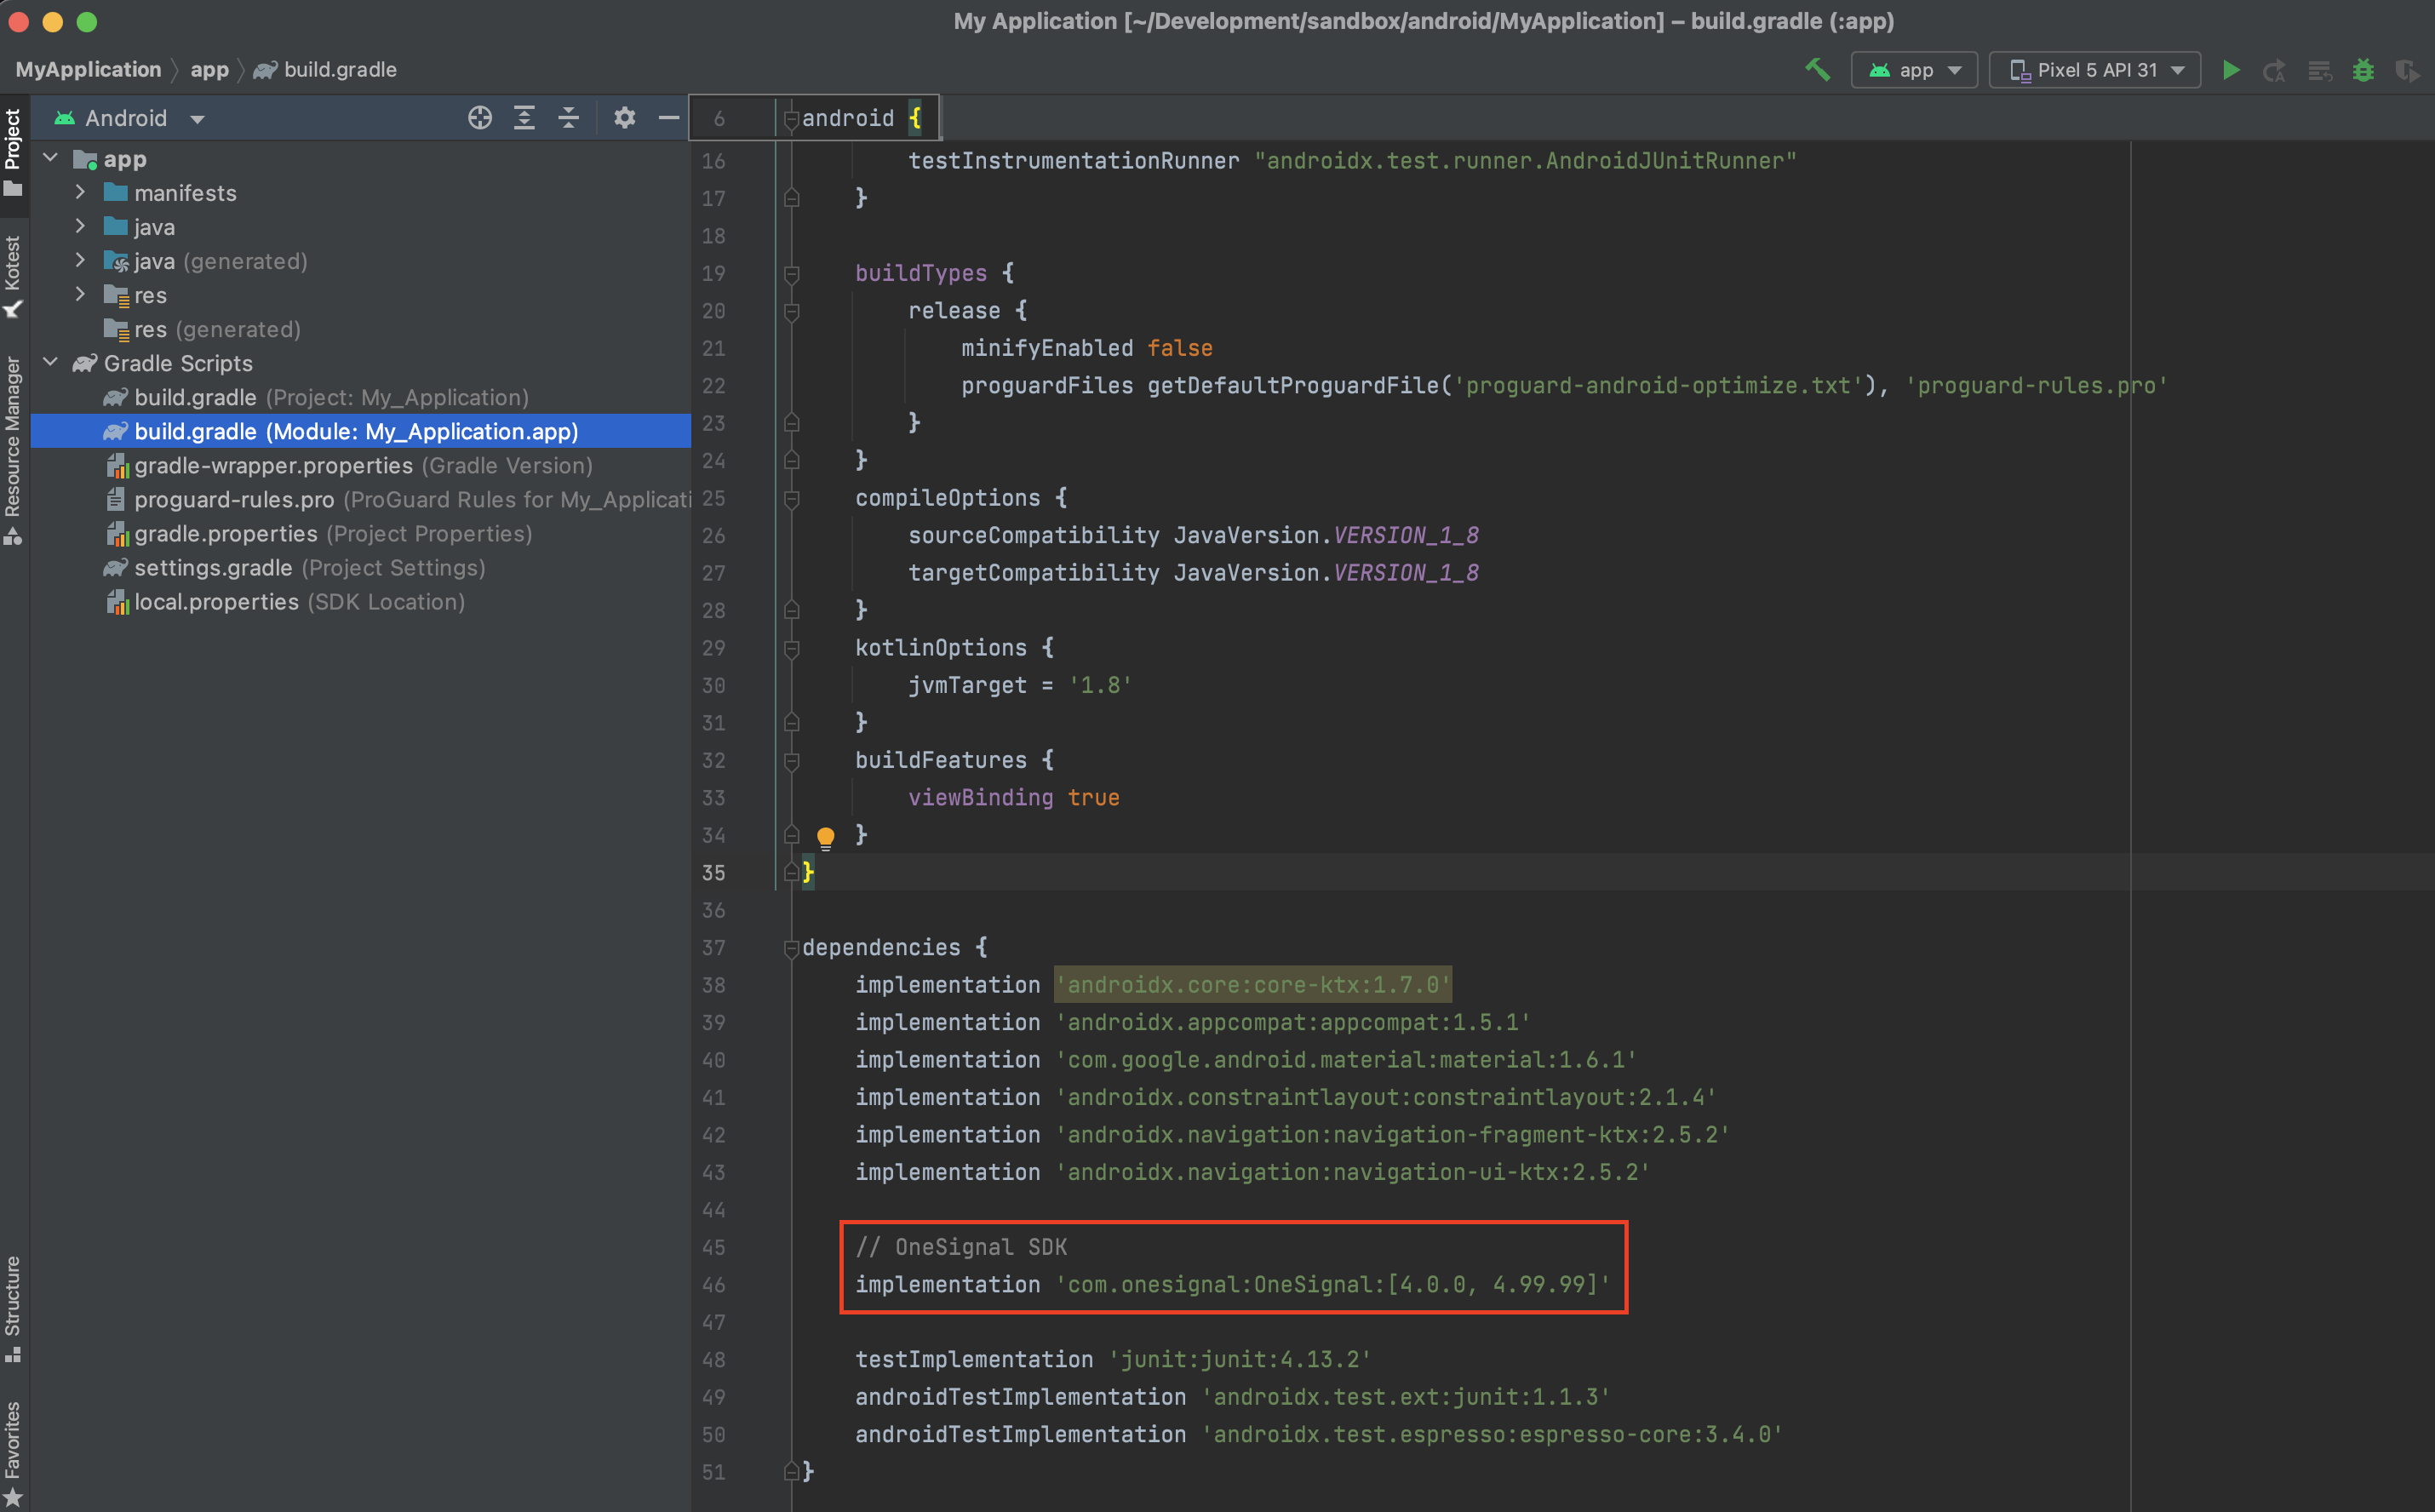2435x1512 pixels.
Task: Click the espresso-core:3.4.0 dependency
Action: (1492, 1434)
